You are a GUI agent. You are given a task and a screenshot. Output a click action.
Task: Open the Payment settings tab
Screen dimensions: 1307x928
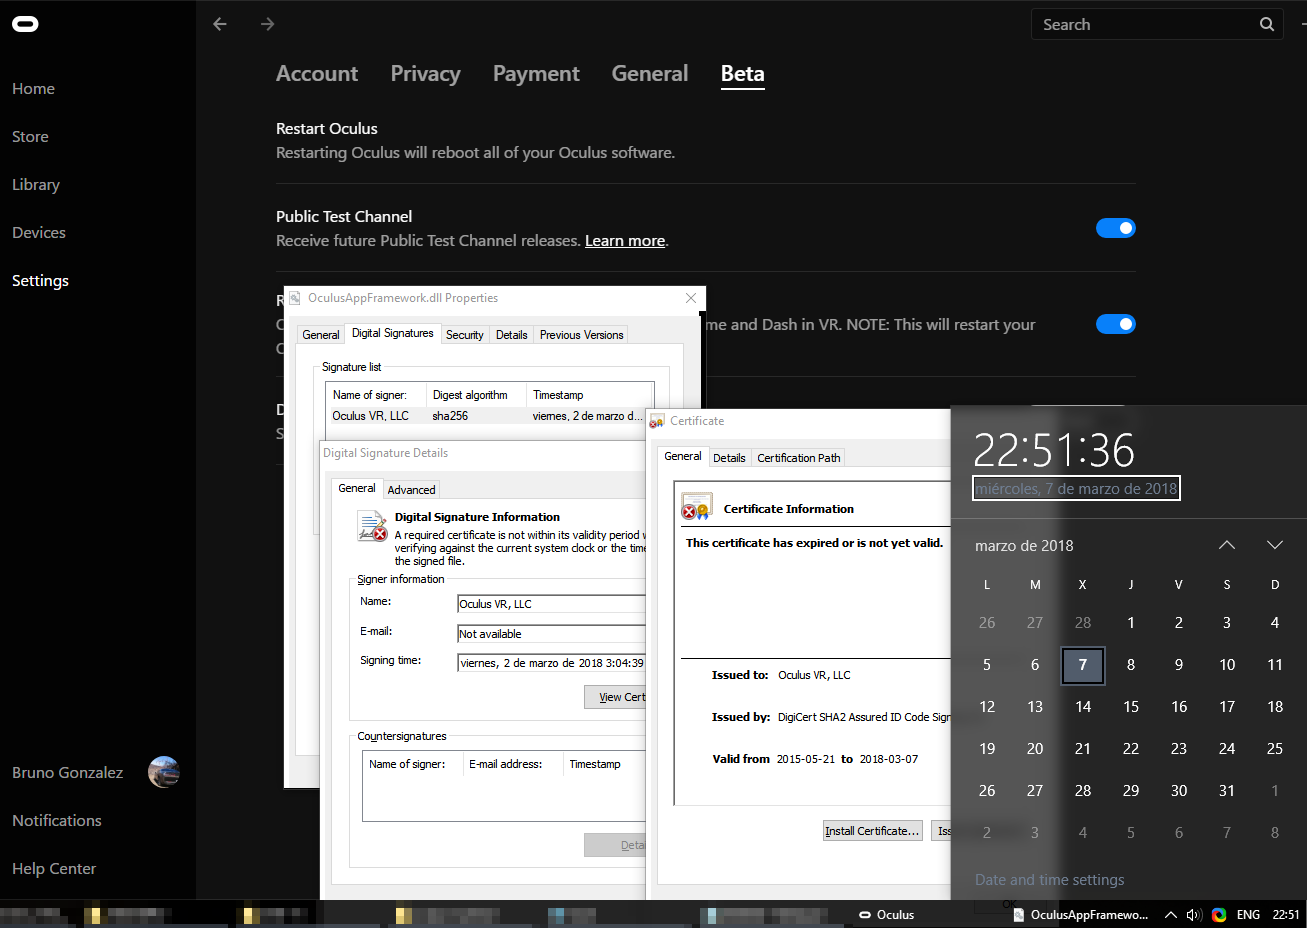tap(536, 74)
